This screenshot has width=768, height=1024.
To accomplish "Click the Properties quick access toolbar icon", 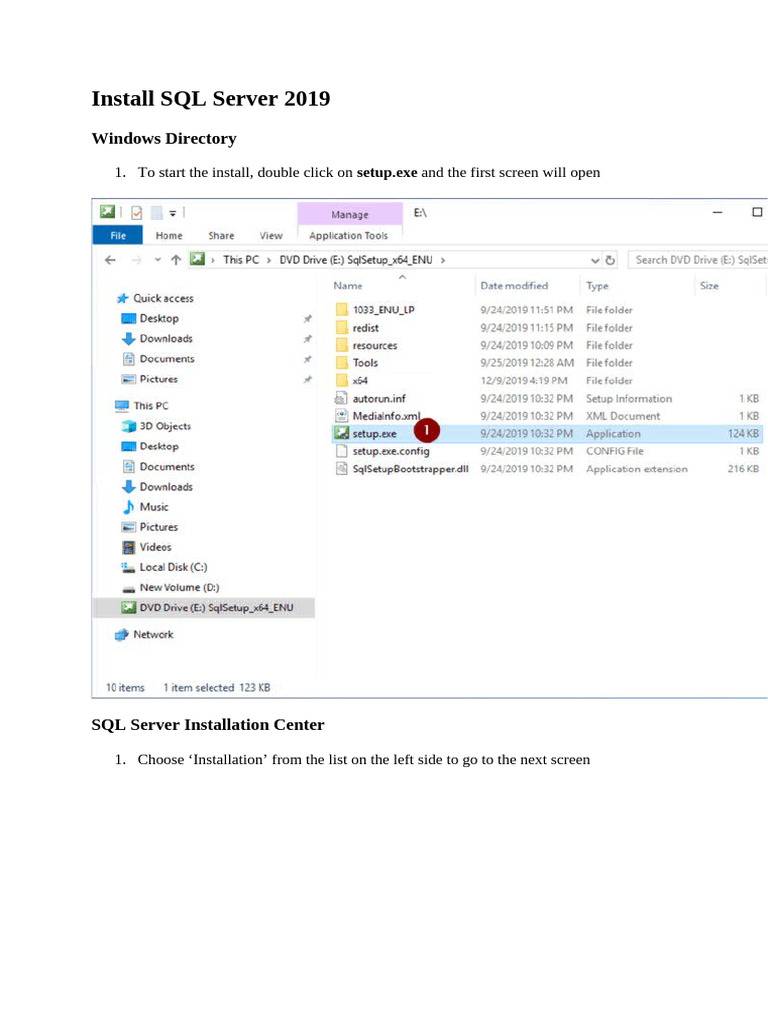I will tap(137, 213).
